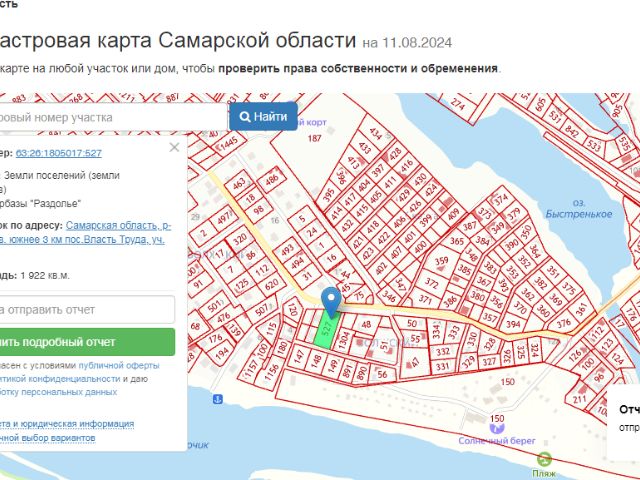Focus the cadastral number search field

click(113, 118)
